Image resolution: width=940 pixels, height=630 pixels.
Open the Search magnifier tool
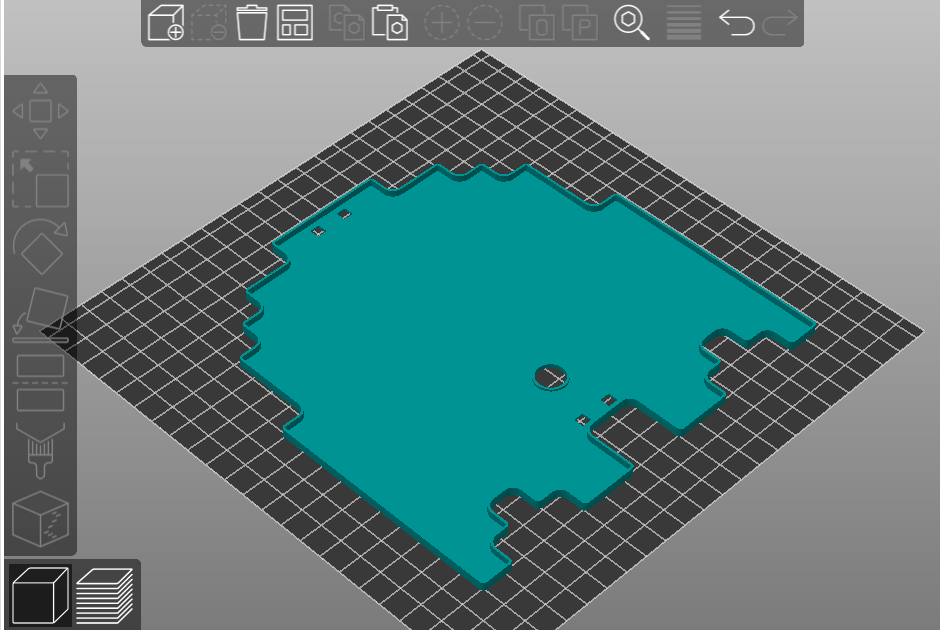[632, 23]
